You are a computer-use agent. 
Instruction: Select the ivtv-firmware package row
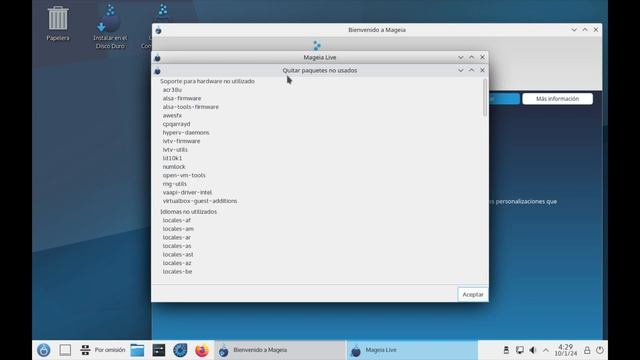coord(181,141)
